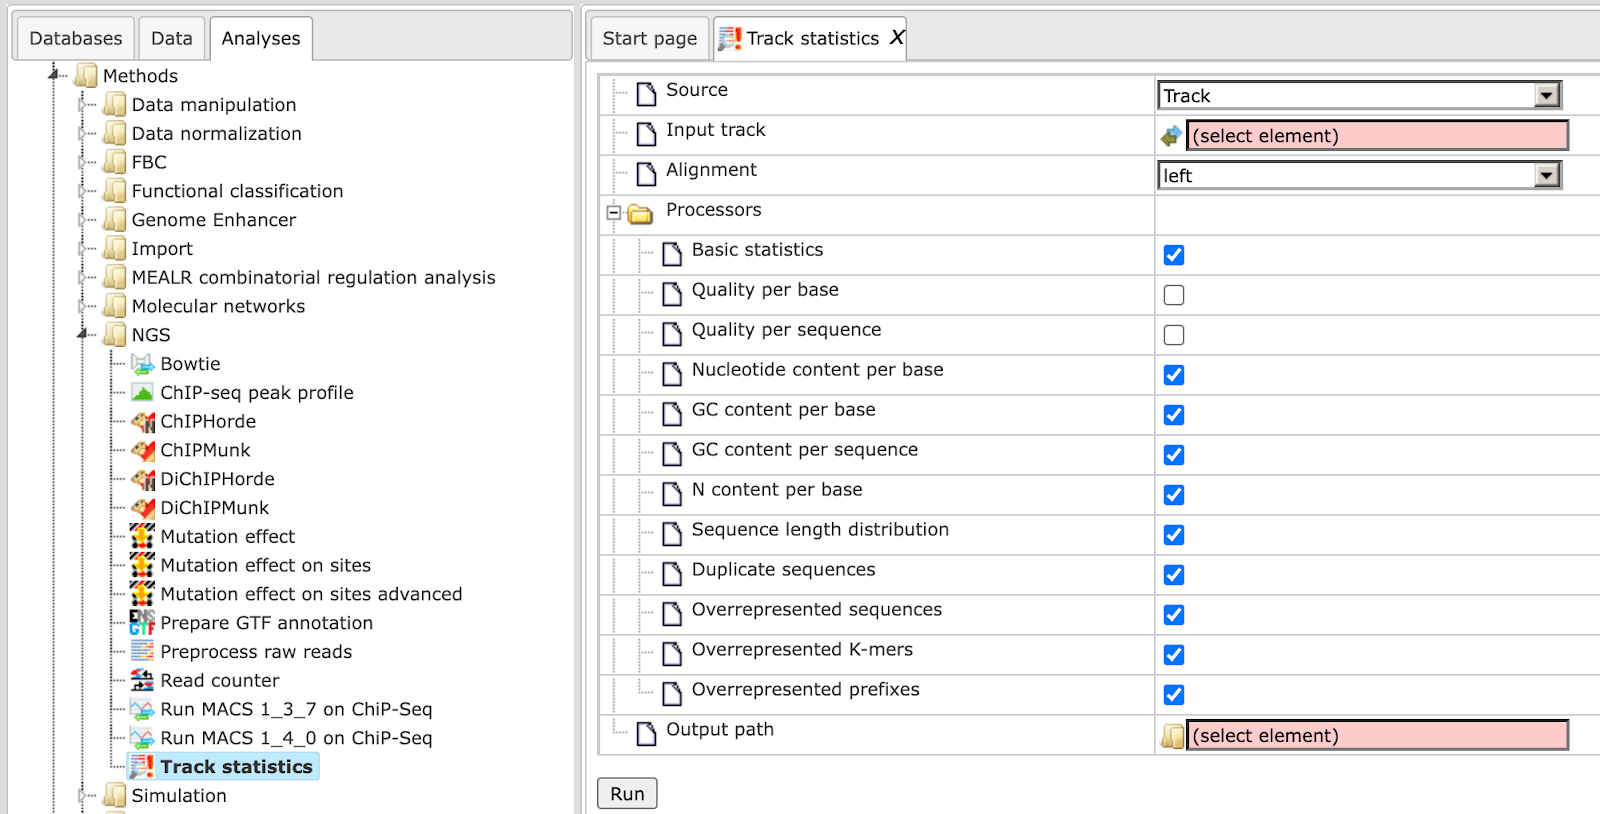Collapse the Processors group
This screenshot has width=1600, height=814.
click(x=614, y=212)
